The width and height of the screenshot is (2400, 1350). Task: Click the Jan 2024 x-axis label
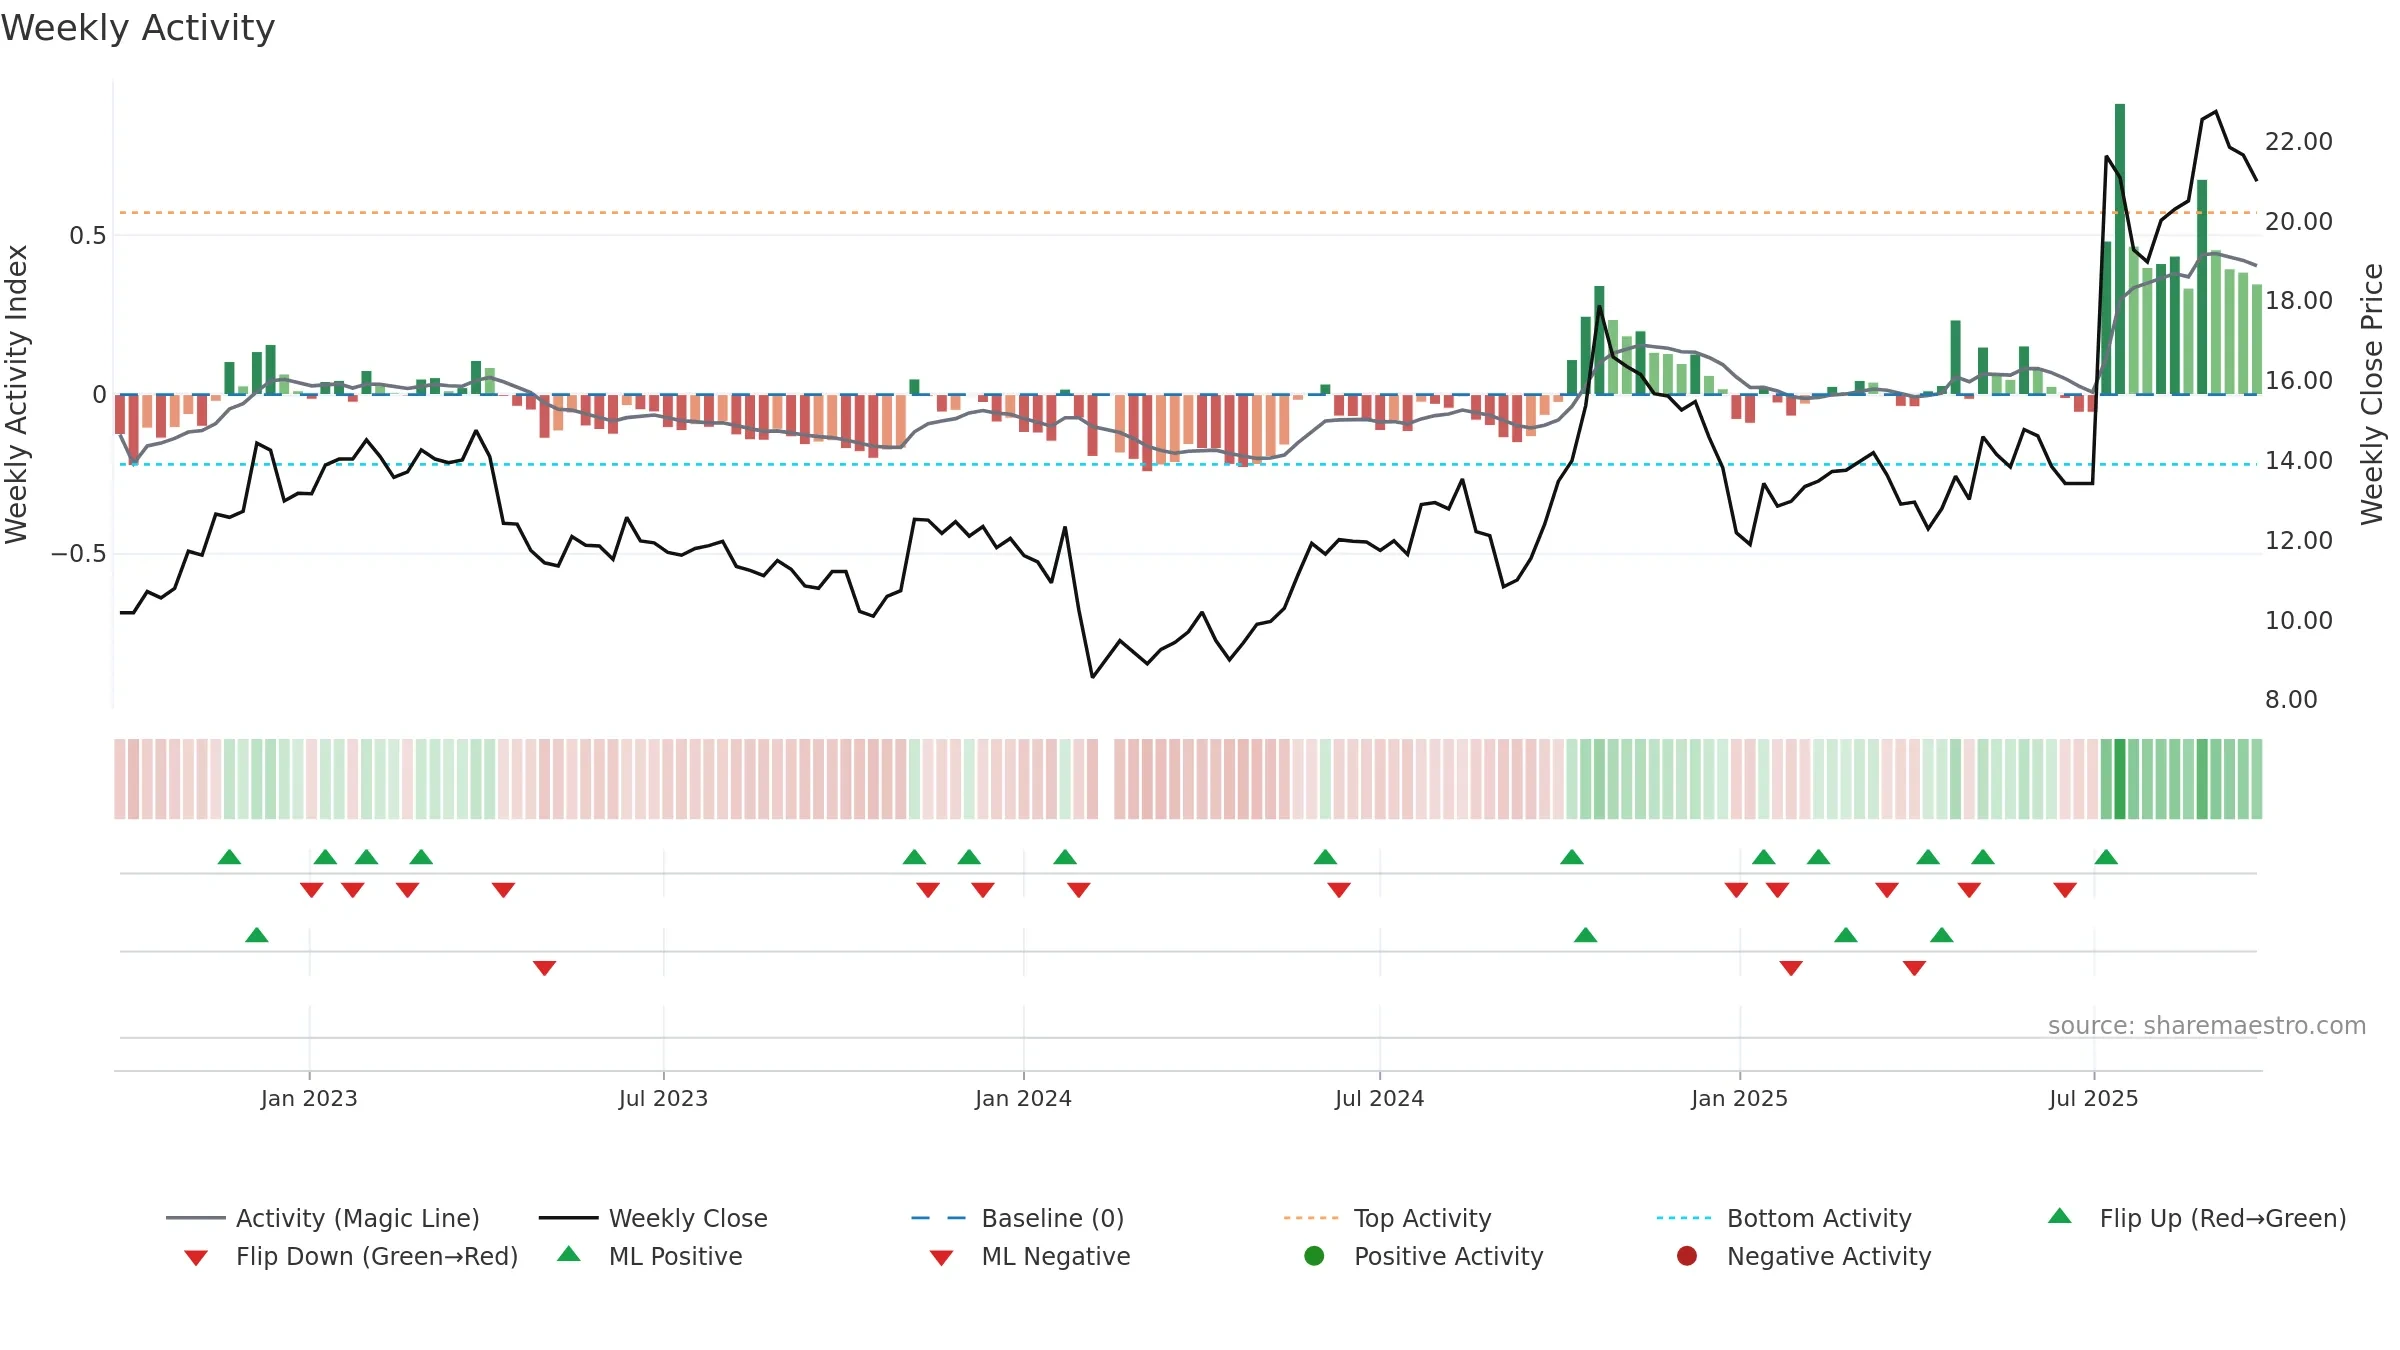click(1023, 1098)
